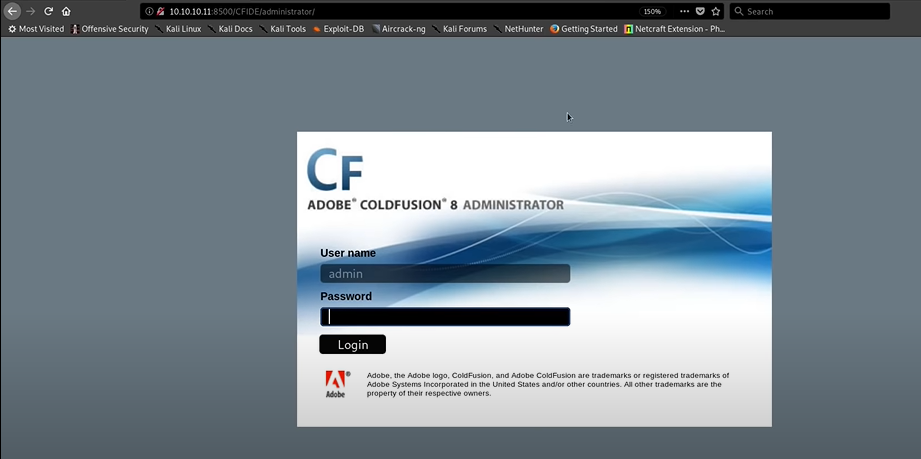
Task: Open the Kali Tools bookmark
Action: coord(283,28)
